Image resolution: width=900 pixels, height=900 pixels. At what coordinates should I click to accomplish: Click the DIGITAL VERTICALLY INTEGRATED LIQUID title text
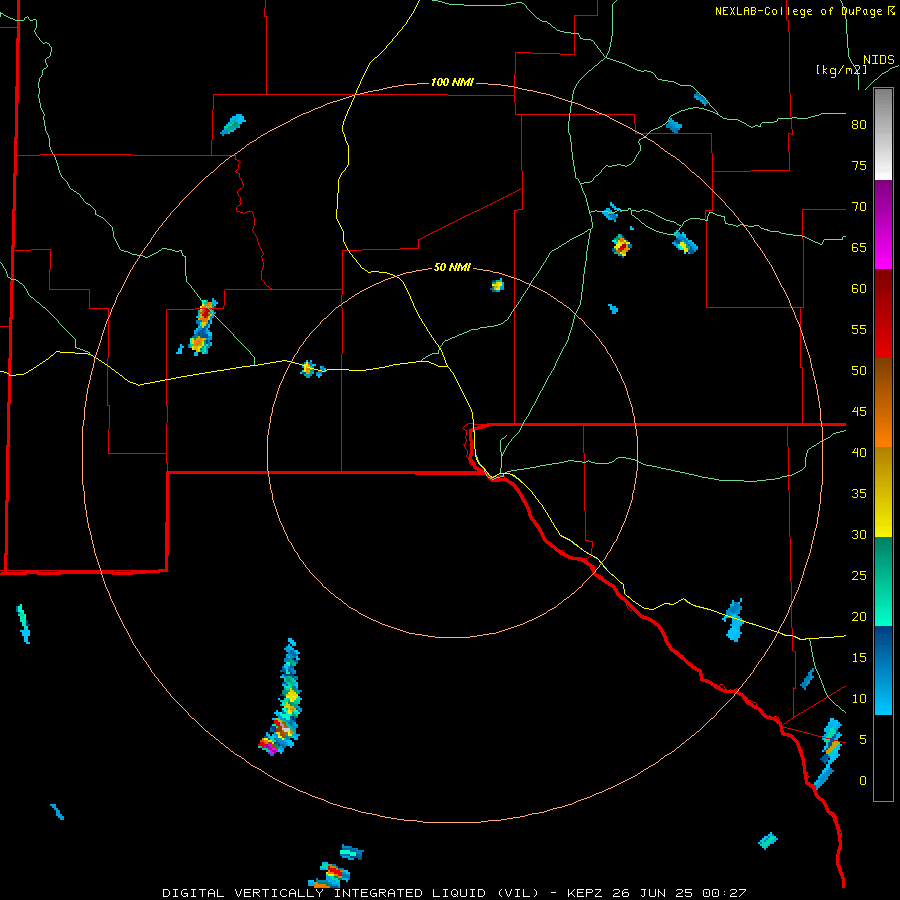[326, 893]
